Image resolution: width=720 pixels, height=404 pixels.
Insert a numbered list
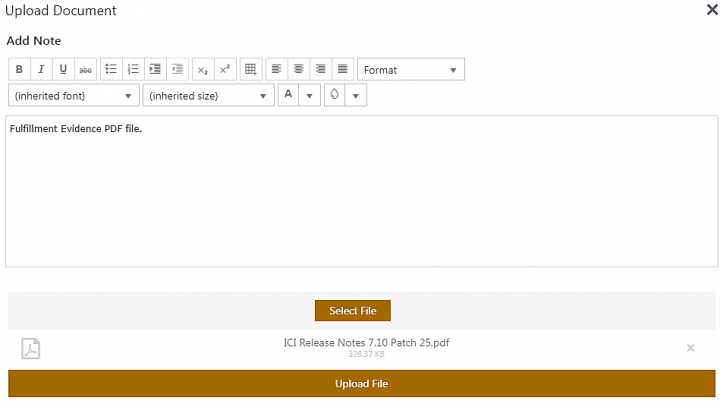point(133,70)
